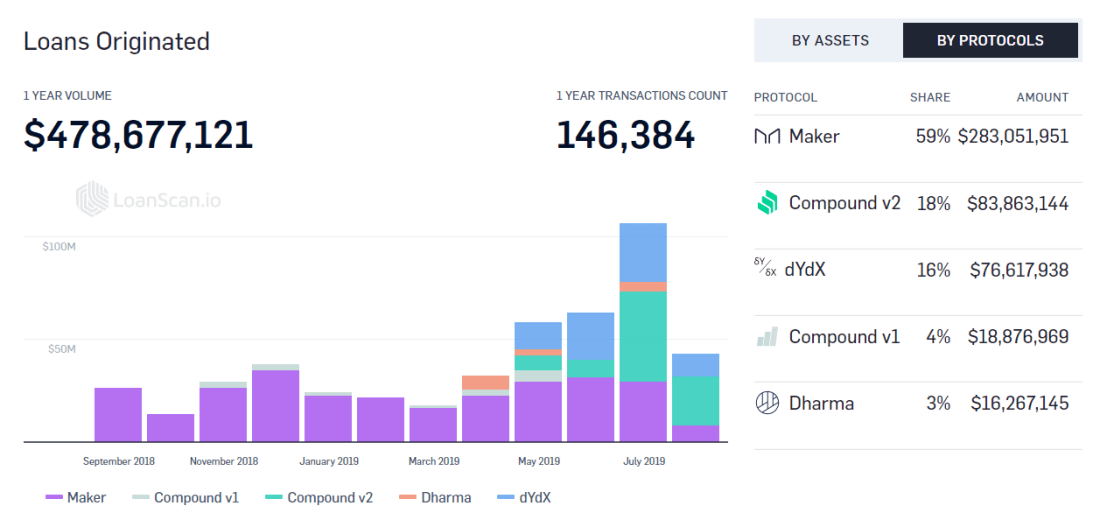This screenshot has width=1100, height=513.
Task: Toggle the Compound v1 legend entry
Action: pyautogui.click(x=185, y=498)
